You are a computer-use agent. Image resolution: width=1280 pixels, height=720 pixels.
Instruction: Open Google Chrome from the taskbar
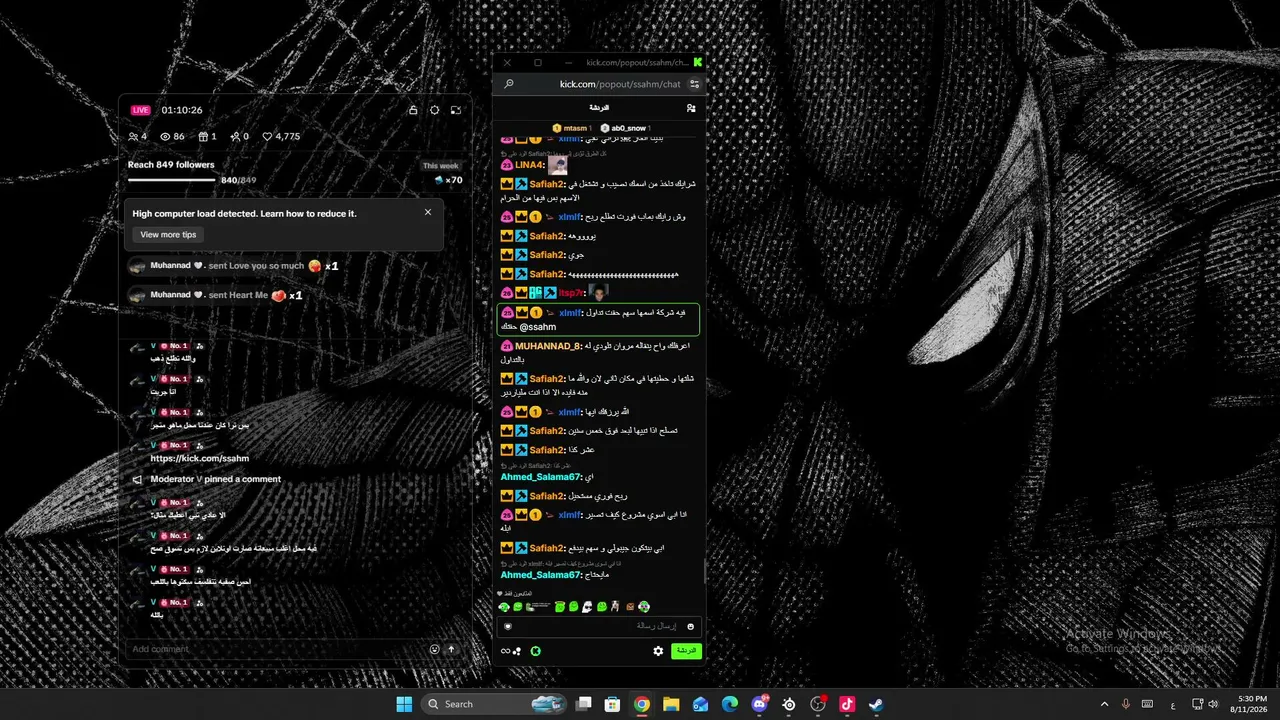pyautogui.click(x=642, y=704)
